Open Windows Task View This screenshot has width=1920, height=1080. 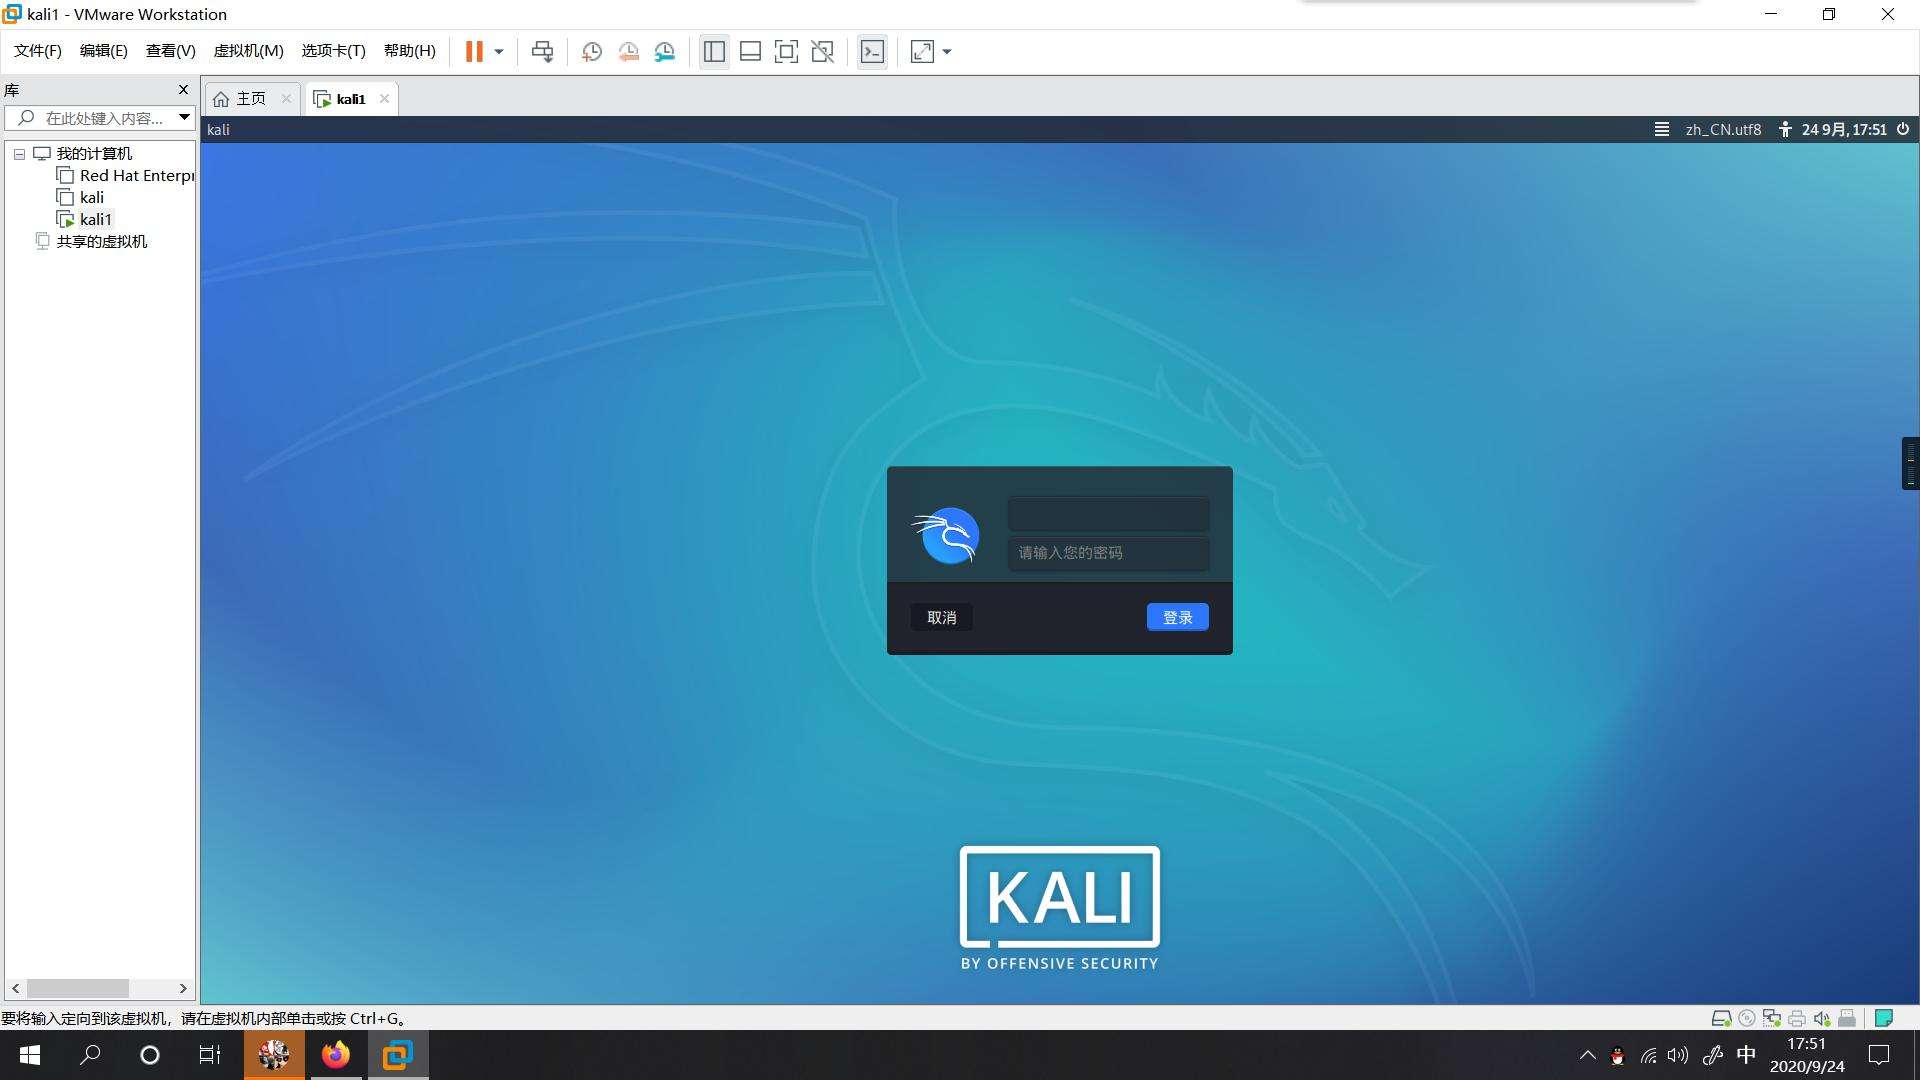[210, 1055]
